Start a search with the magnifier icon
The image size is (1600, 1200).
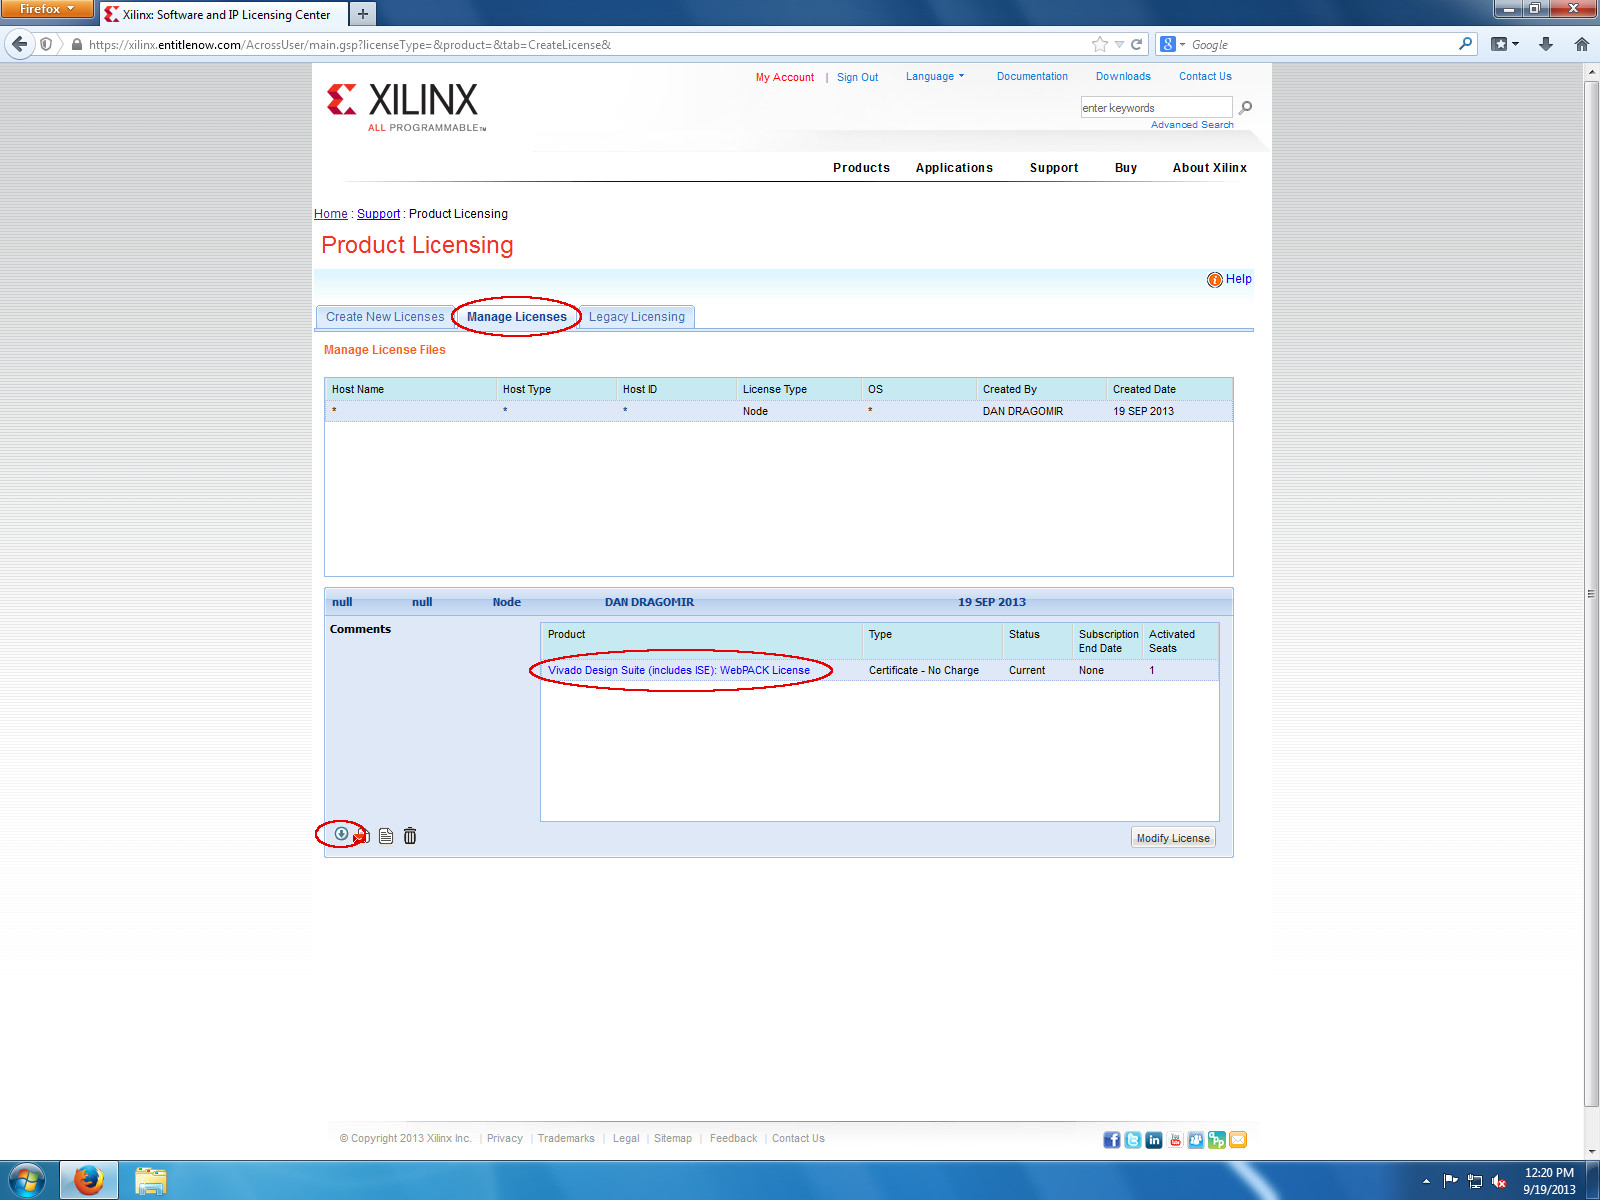tap(1244, 107)
